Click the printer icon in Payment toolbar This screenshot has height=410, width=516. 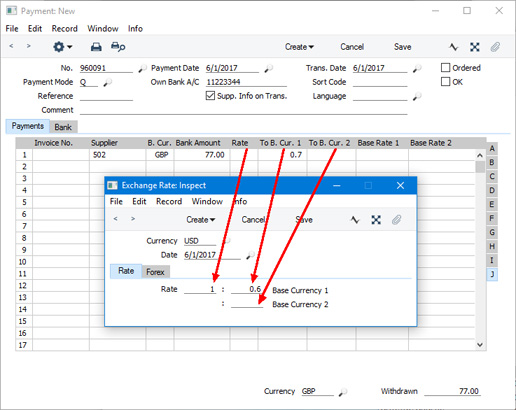tap(96, 47)
